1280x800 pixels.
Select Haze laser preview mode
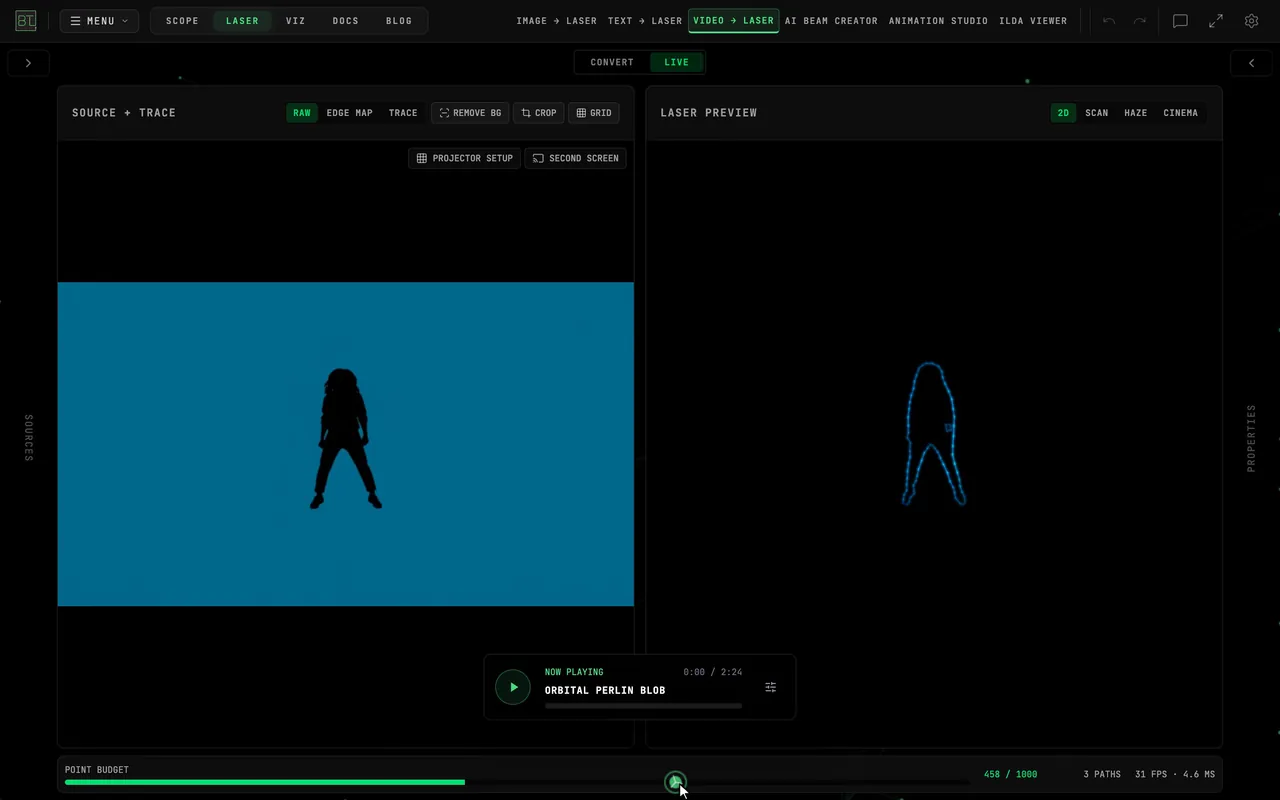pos(1136,113)
